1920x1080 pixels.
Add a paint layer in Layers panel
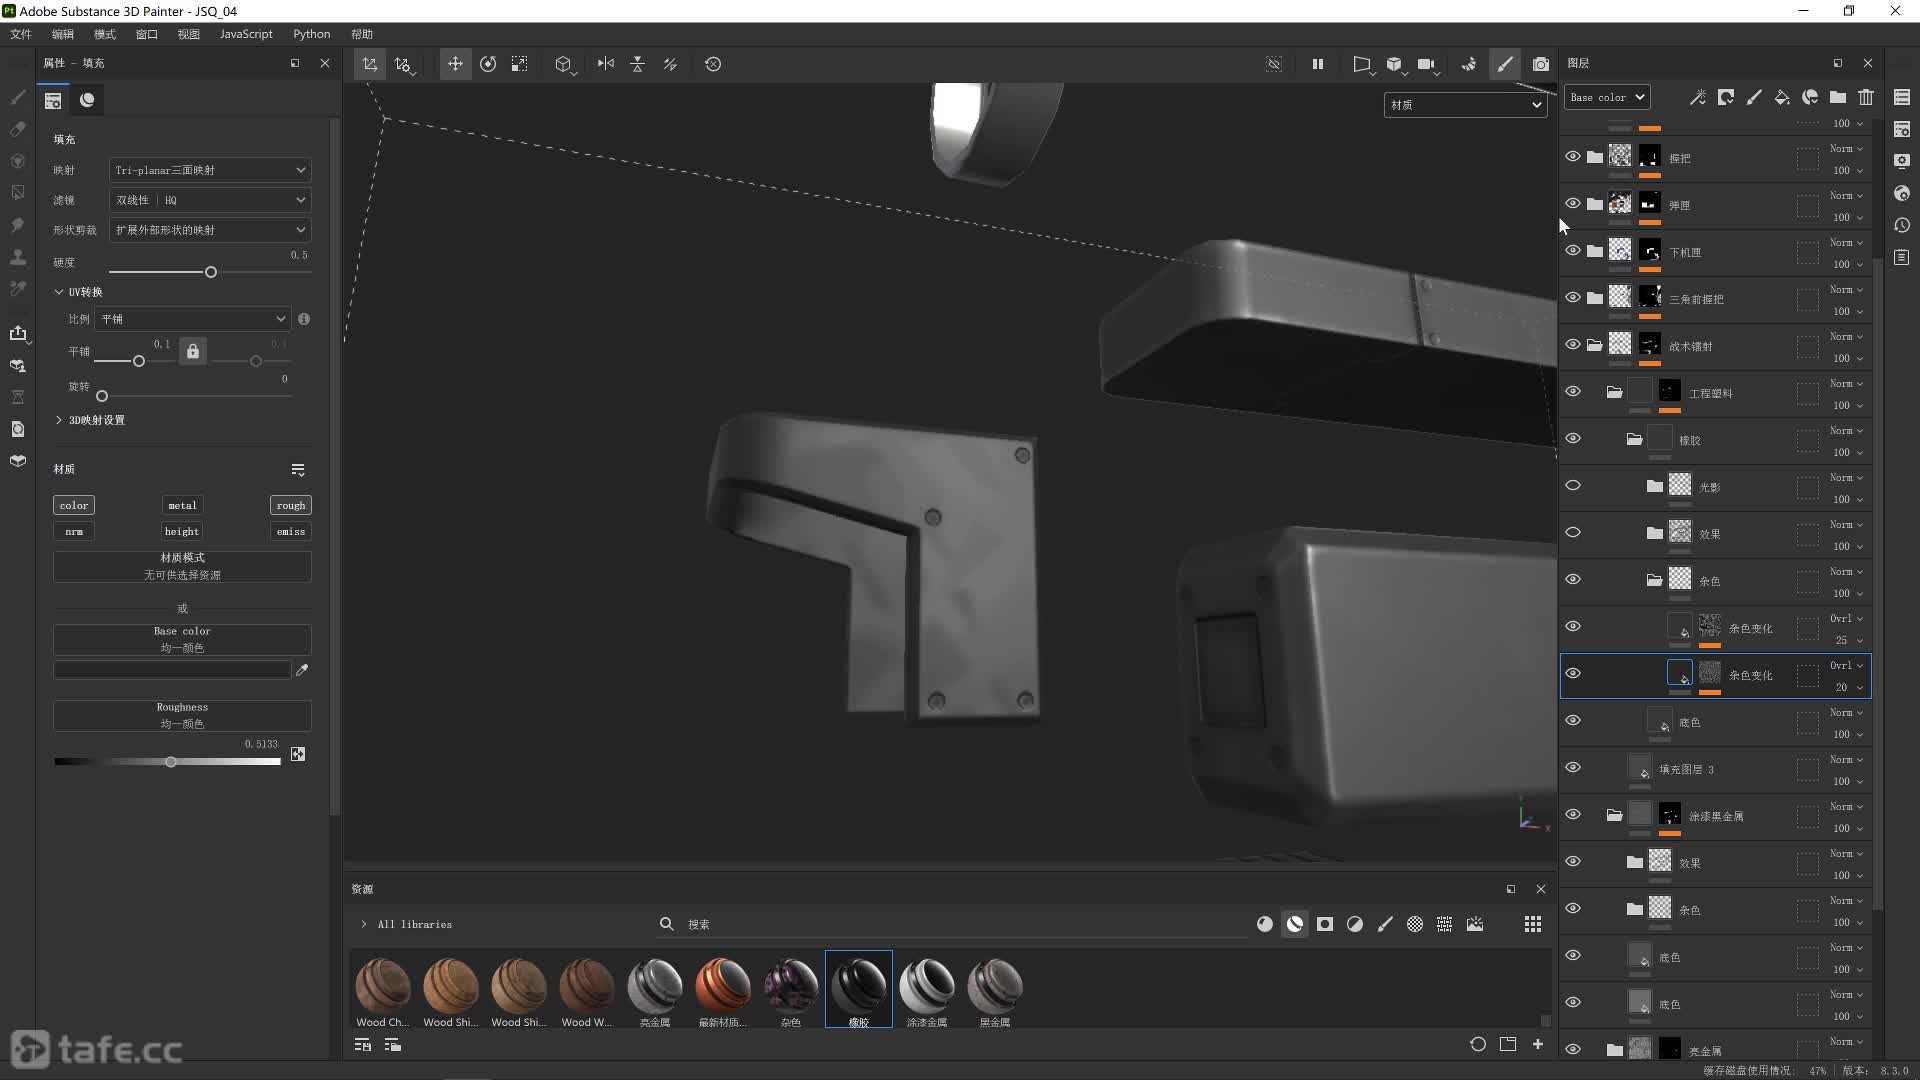coord(1754,97)
